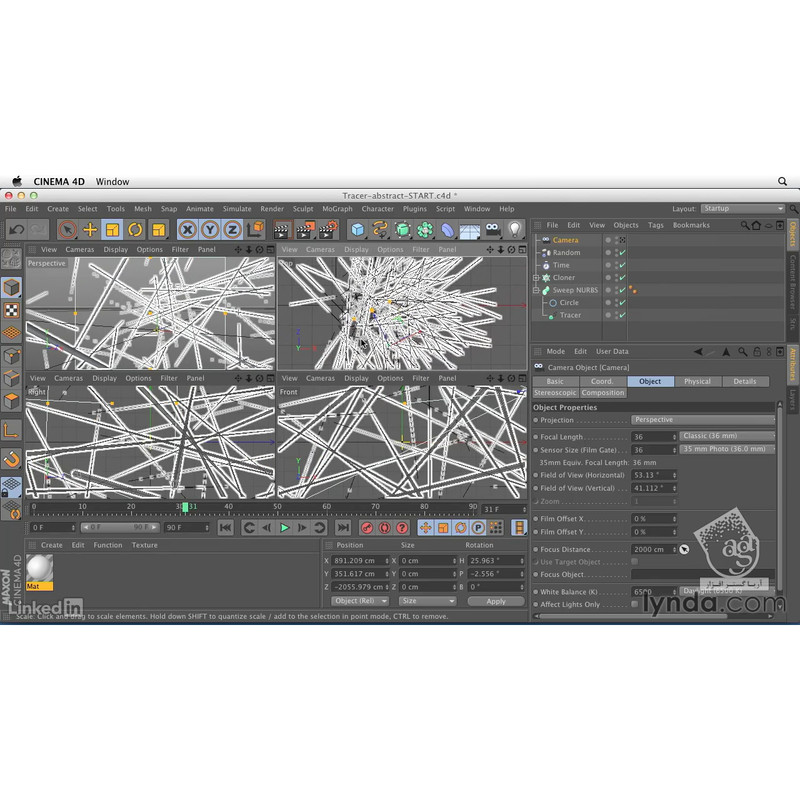The width and height of the screenshot is (800, 800).
Task: Enable the snap magnet tool in sidebar
Action: (x=11, y=459)
